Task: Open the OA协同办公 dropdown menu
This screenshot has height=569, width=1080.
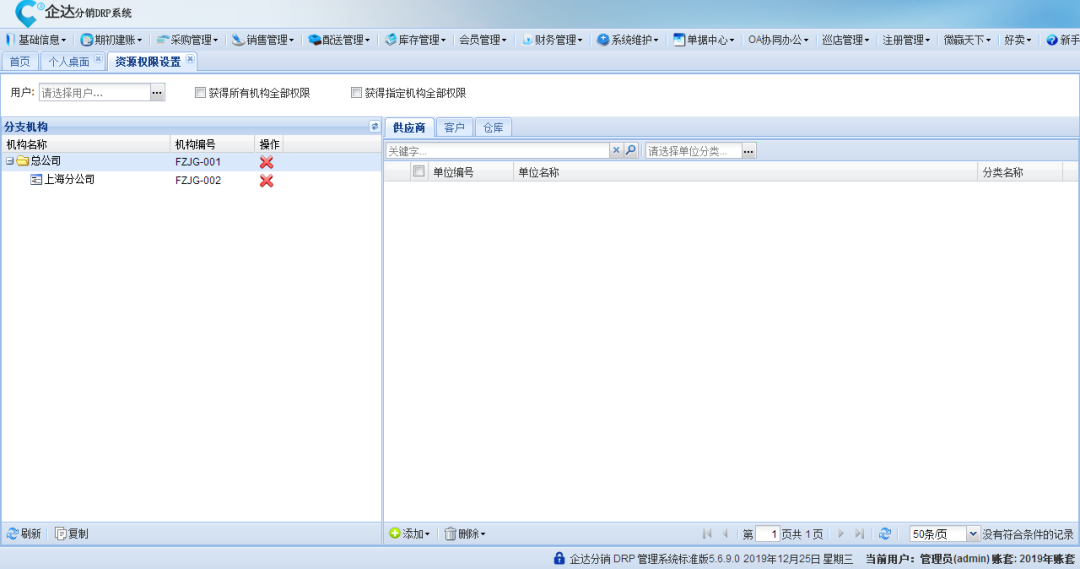Action: pos(778,40)
